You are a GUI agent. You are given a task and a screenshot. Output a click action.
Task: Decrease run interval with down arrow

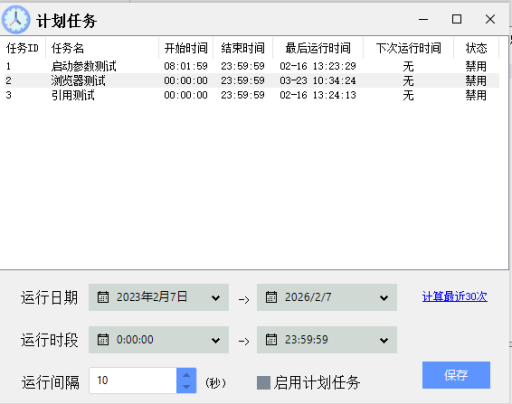(x=186, y=387)
